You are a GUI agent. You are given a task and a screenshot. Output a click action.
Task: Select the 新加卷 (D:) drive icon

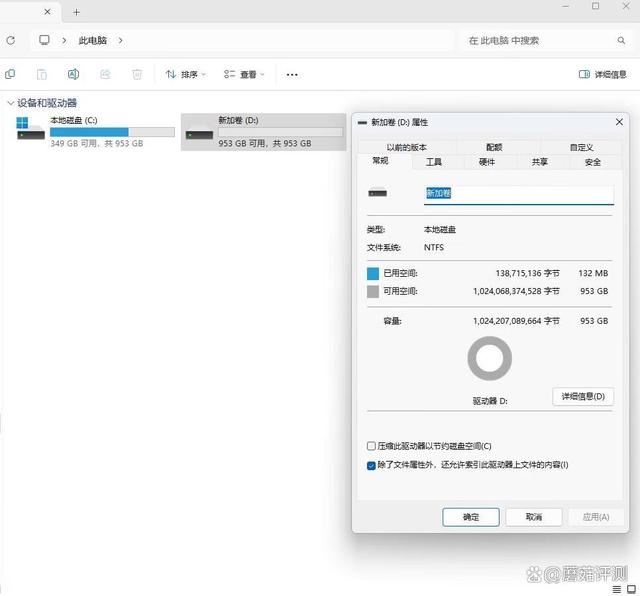[200, 131]
